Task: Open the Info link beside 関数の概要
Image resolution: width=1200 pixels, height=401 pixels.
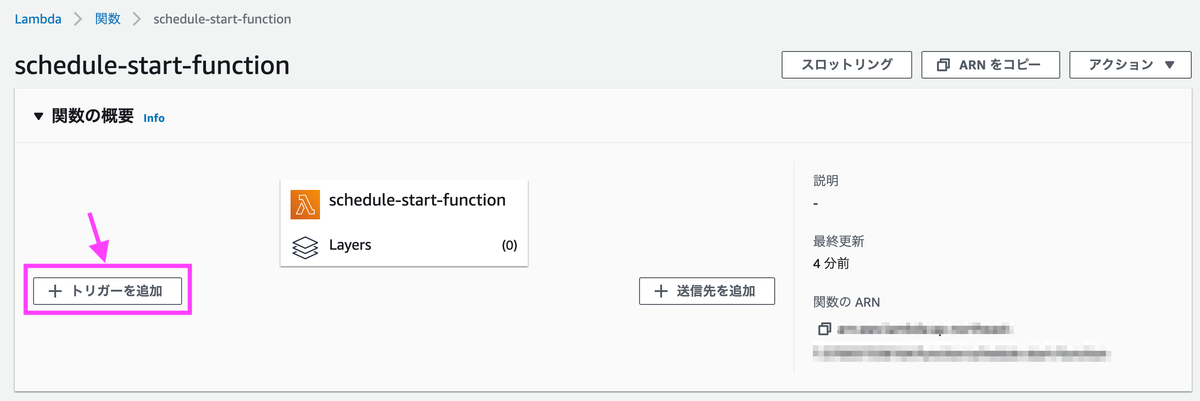Action: pyautogui.click(x=154, y=118)
